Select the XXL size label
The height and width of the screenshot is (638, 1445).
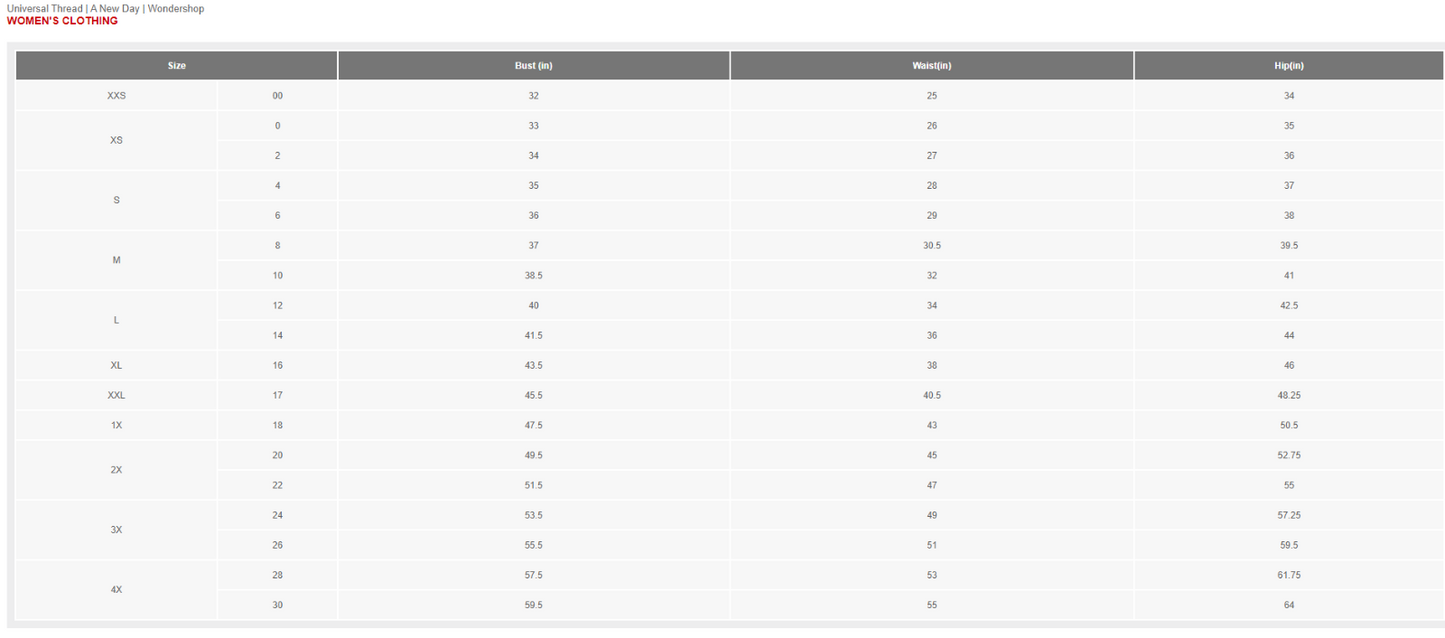pyautogui.click(x=117, y=396)
